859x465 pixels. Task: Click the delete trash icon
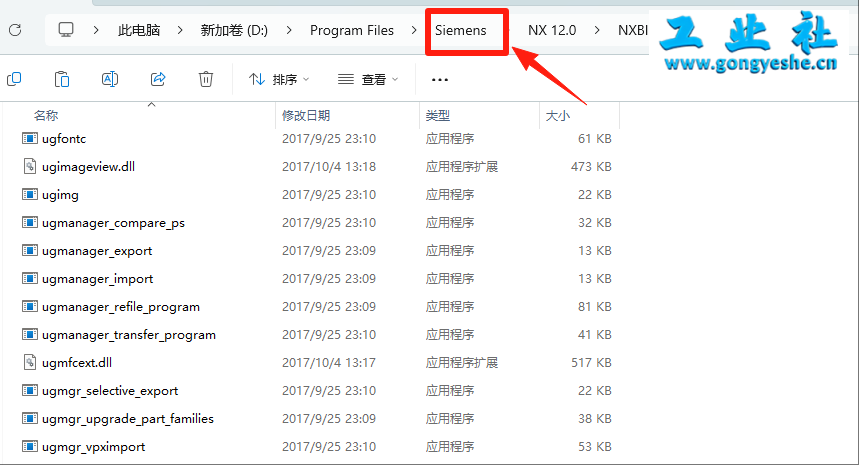pyautogui.click(x=205, y=79)
